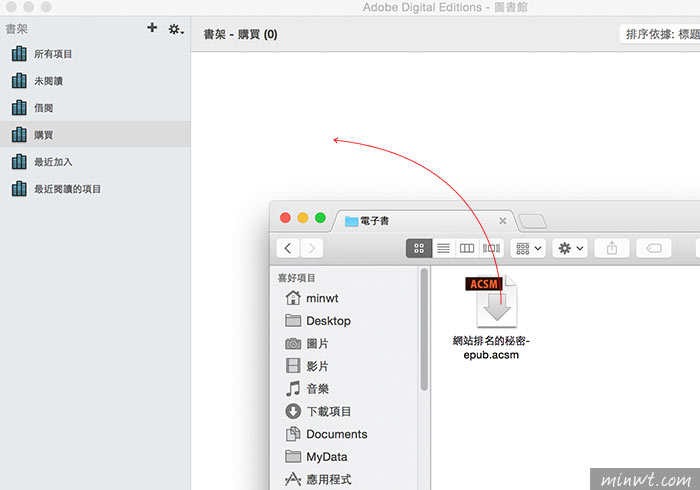Click the documents icon beside Documents
The height and width of the screenshot is (490, 700).
(293, 434)
